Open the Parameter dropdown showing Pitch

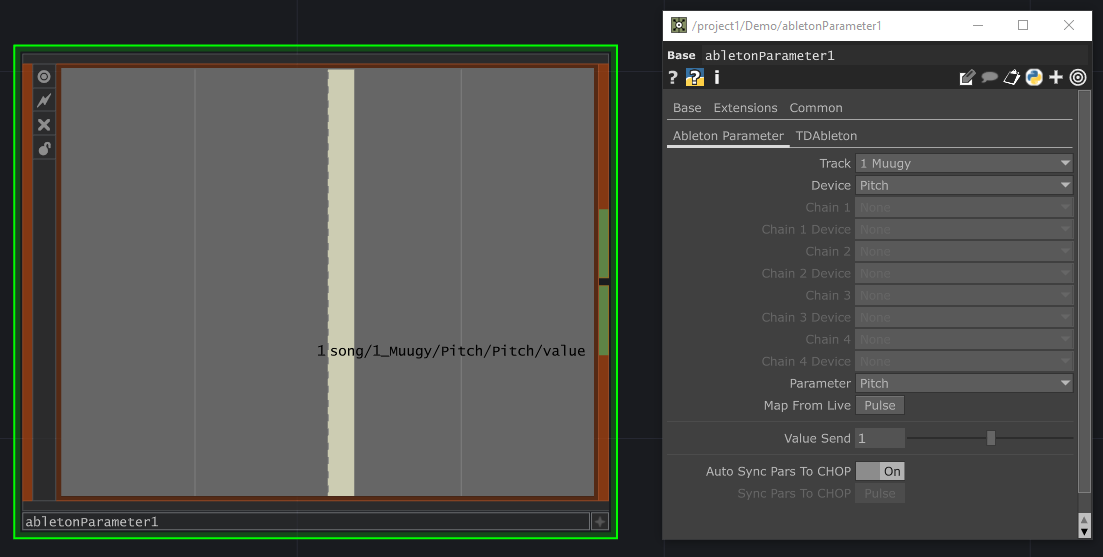pyautogui.click(x=964, y=383)
